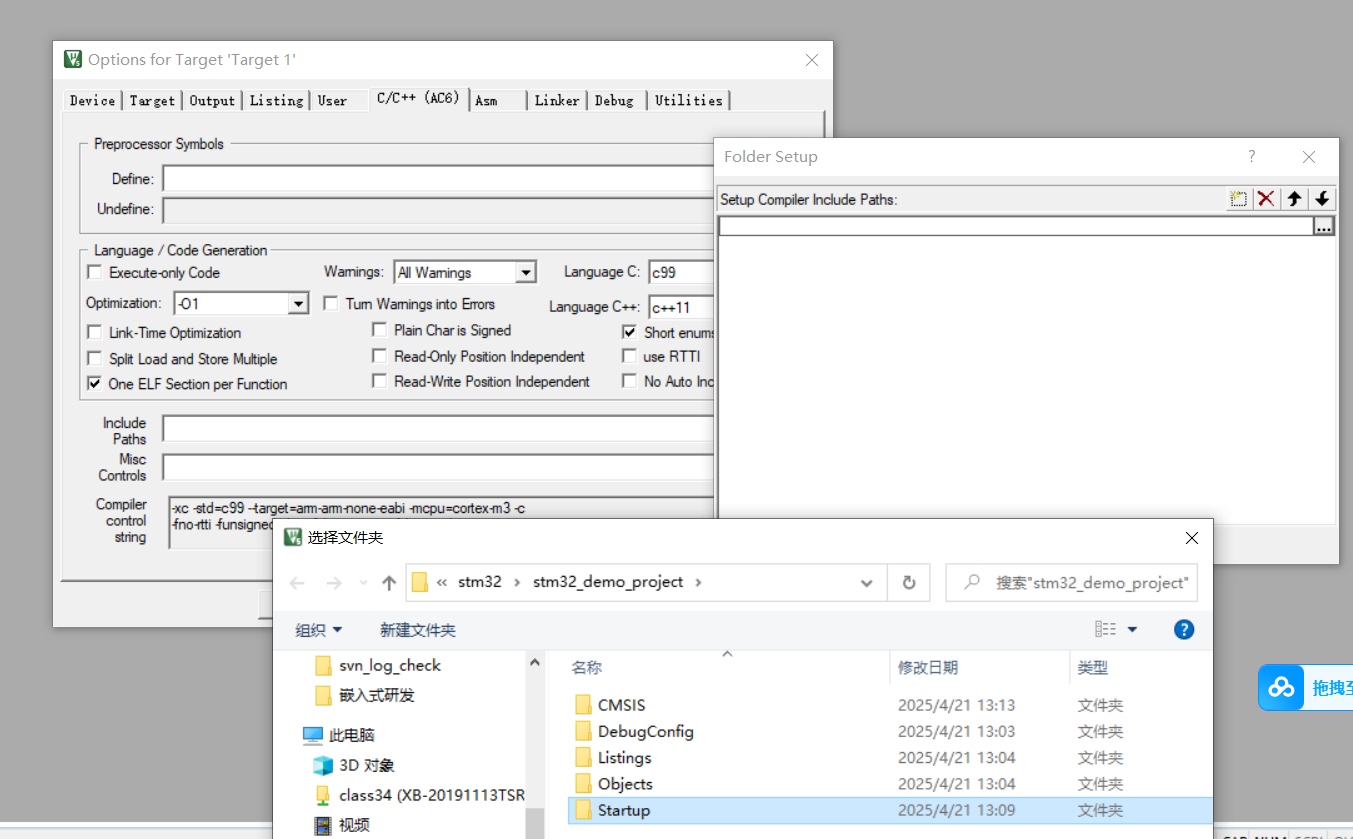
Task: Click the blue help icon in file dialog
Action: pos(1184,629)
